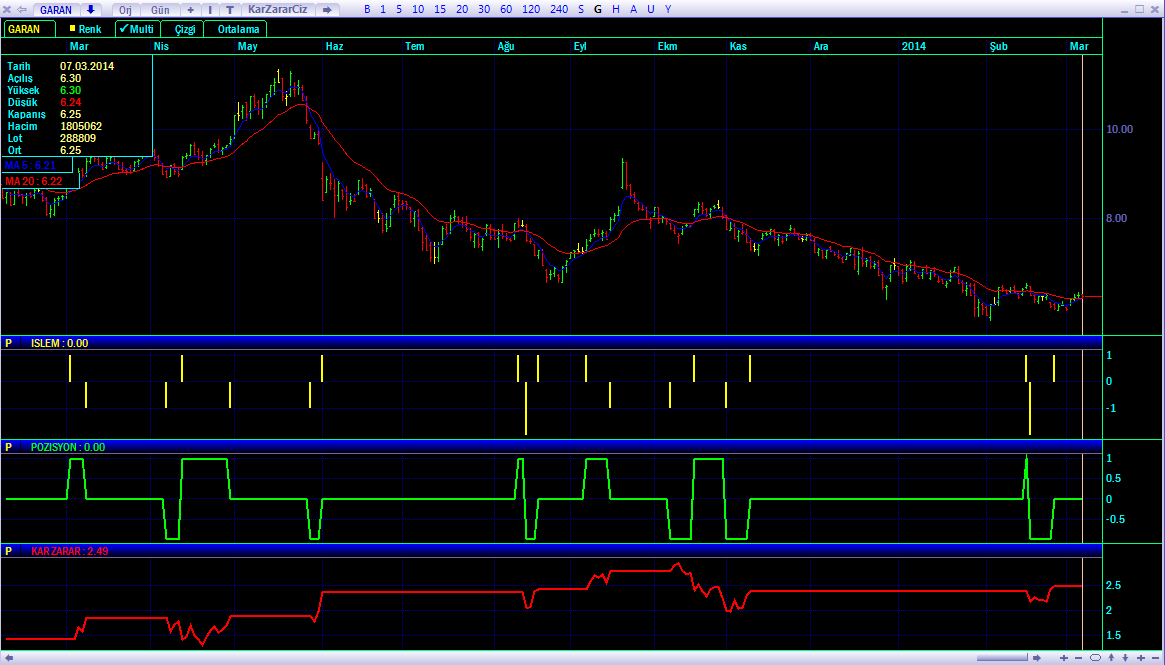The width and height of the screenshot is (1165, 665).
Task: Select the S timeframe button
Action: click(x=580, y=10)
